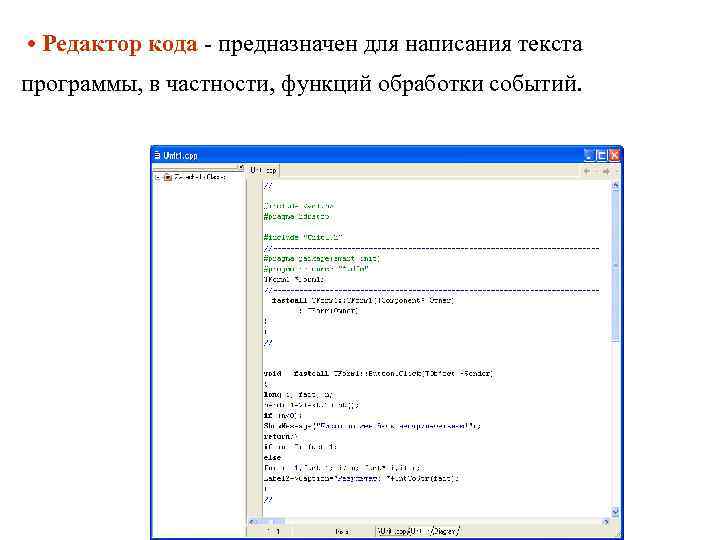Image resolution: width=720 pixels, height=540 pixels.
Task: Click the insert mode status panel
Action: coord(342,531)
